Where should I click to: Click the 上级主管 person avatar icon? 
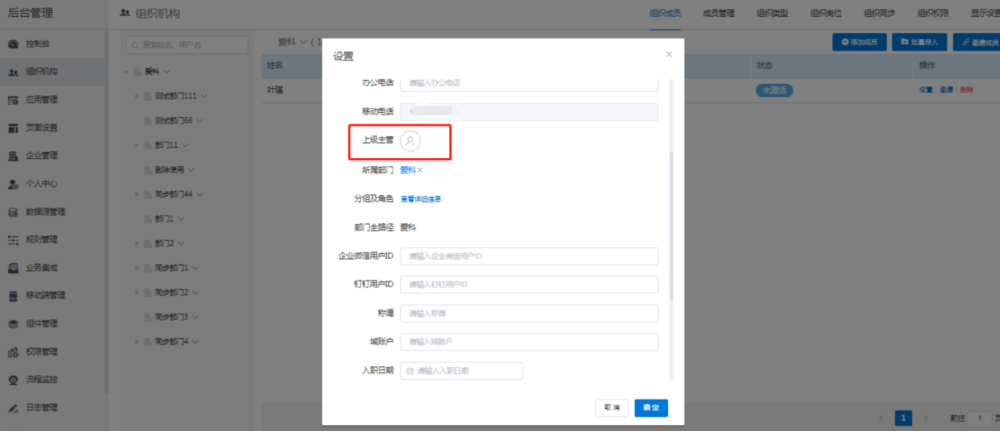[x=410, y=142]
